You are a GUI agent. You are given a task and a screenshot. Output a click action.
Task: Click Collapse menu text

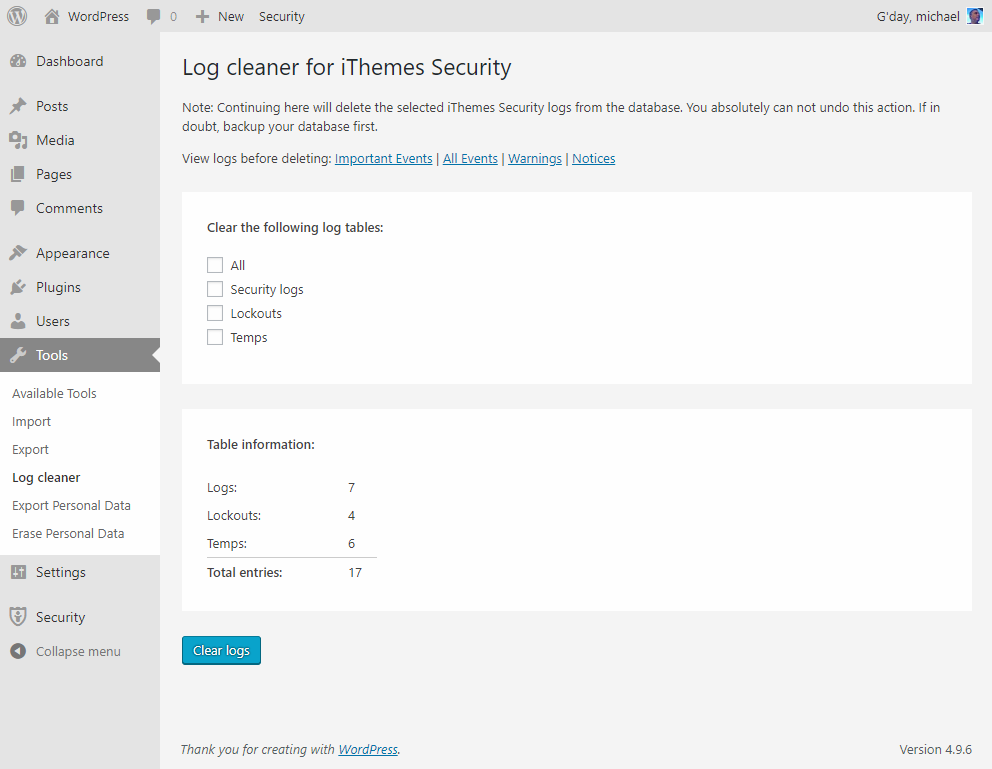click(78, 651)
